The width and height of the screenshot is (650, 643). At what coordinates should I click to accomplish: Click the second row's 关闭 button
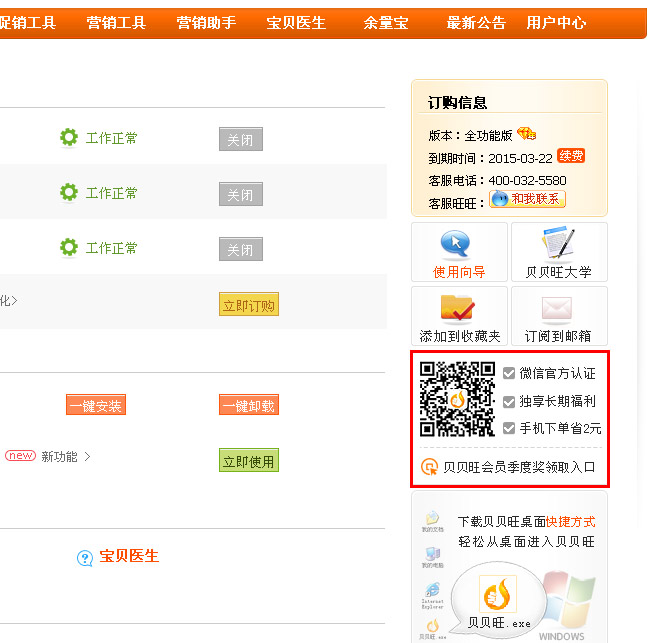pyautogui.click(x=241, y=194)
